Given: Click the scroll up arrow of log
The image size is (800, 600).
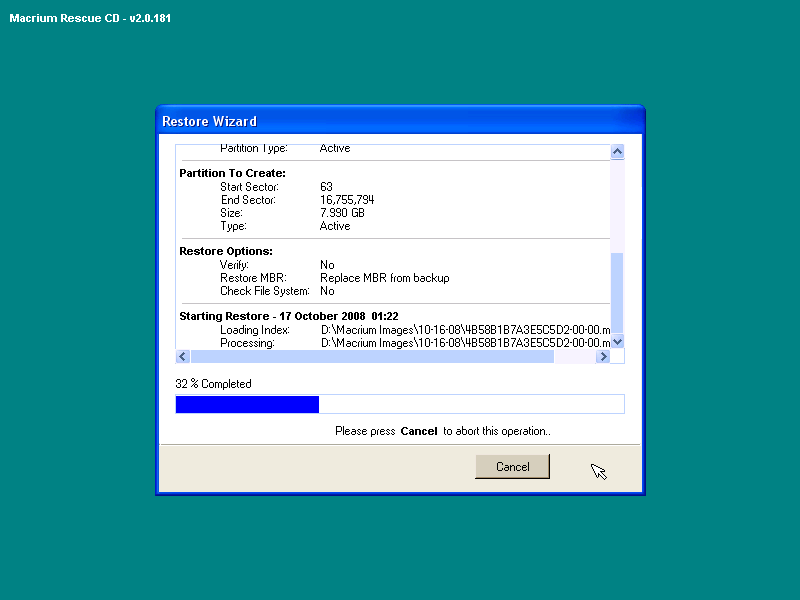Looking at the screenshot, I should click(617, 152).
